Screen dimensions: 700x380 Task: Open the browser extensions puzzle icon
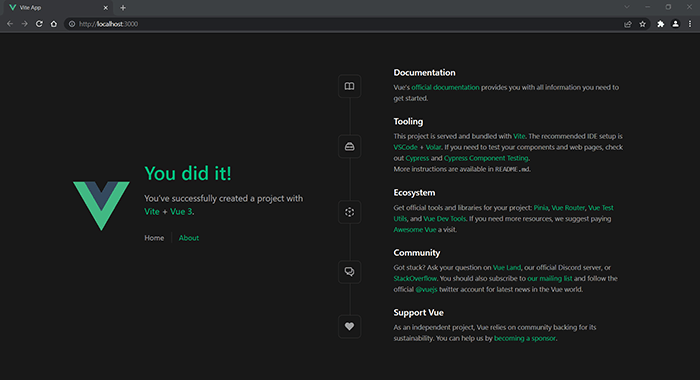pyautogui.click(x=661, y=24)
